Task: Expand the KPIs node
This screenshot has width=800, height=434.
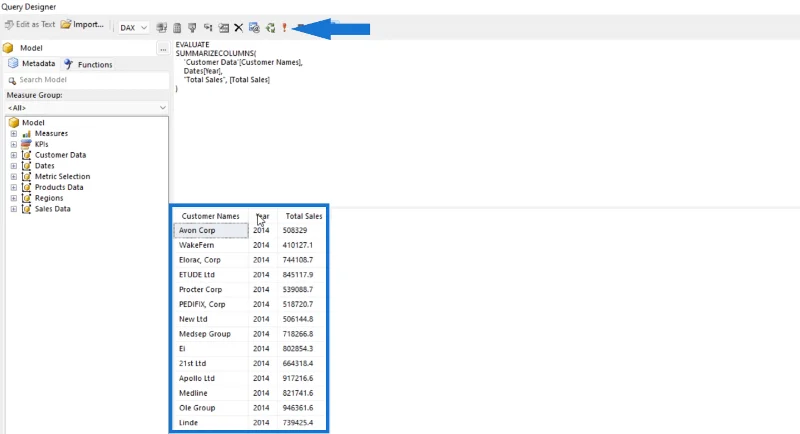Action: (x=14, y=144)
